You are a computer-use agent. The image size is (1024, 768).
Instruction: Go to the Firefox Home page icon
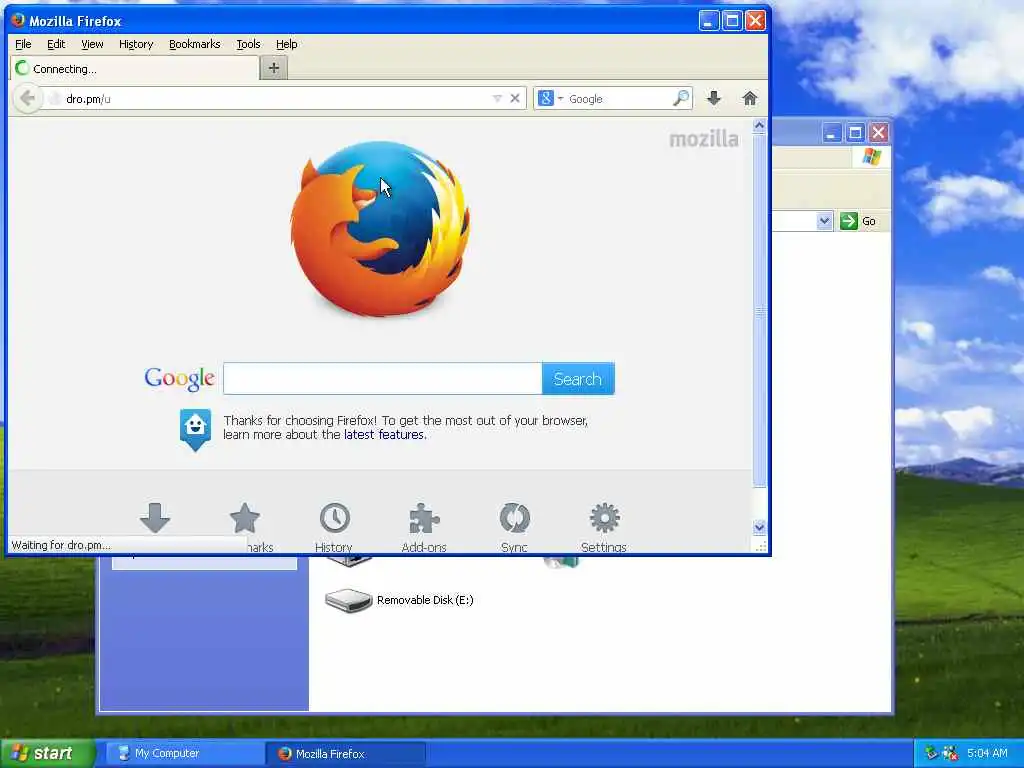point(750,99)
